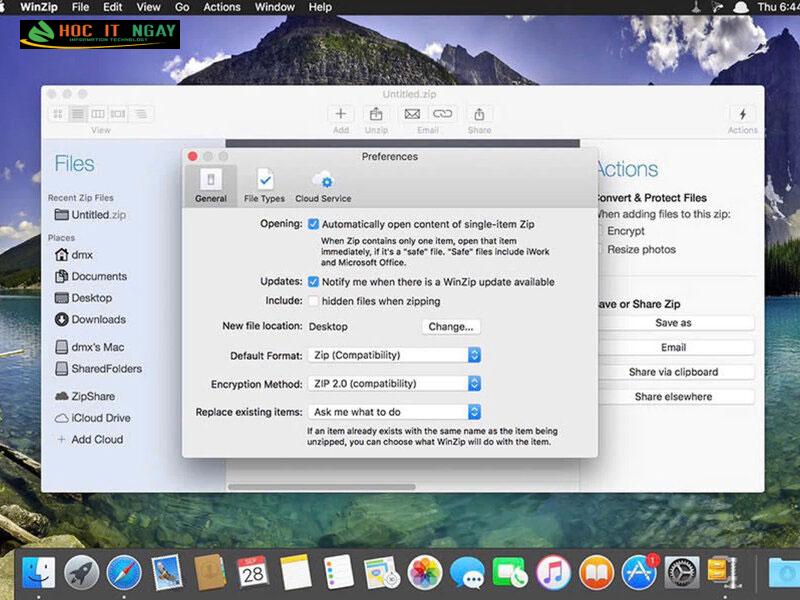
Task: Open the Replace existing items dropdown
Action: (x=394, y=412)
